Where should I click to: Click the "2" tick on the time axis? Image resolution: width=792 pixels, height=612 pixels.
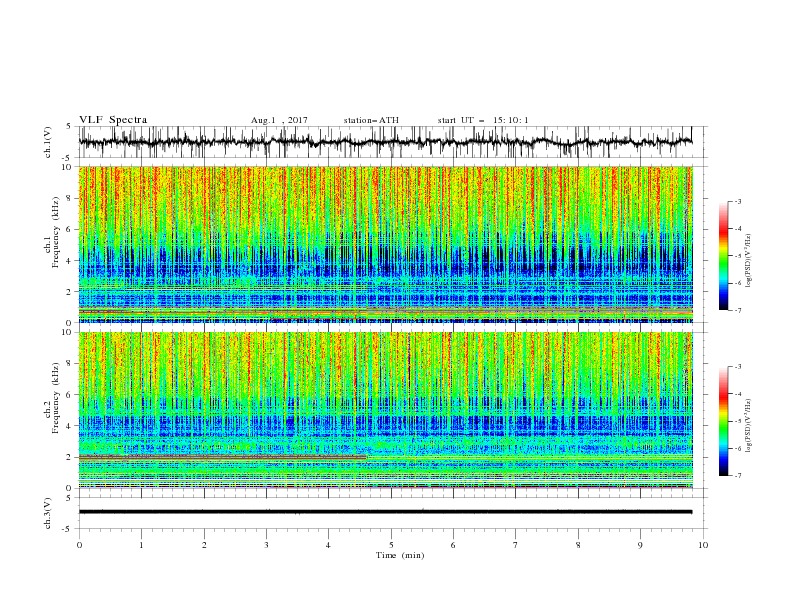204,545
